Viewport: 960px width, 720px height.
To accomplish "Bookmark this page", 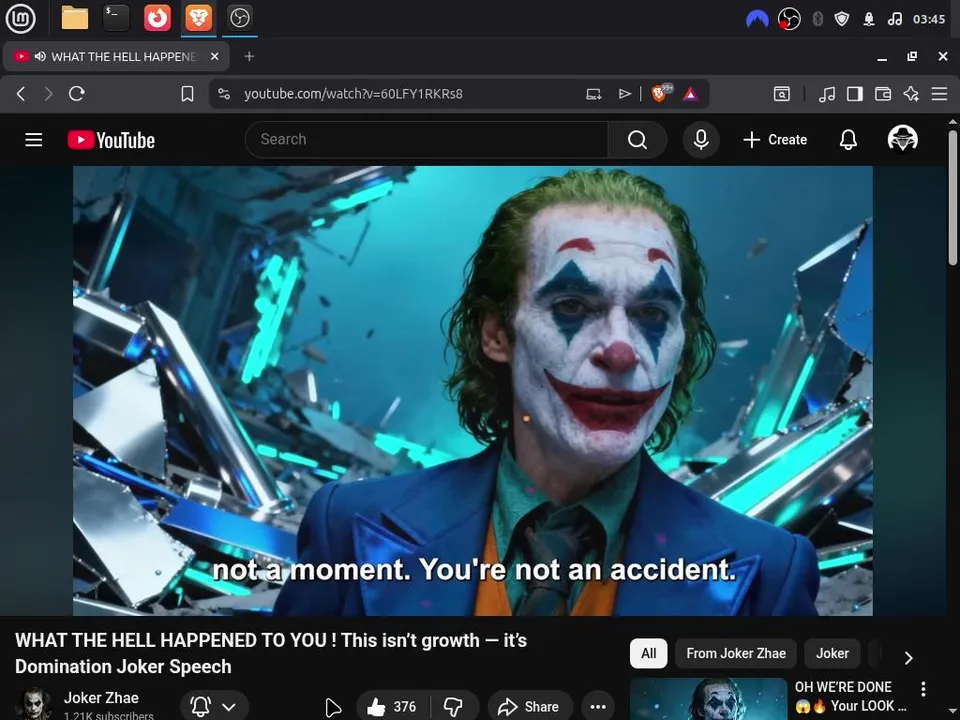I will coord(187,94).
